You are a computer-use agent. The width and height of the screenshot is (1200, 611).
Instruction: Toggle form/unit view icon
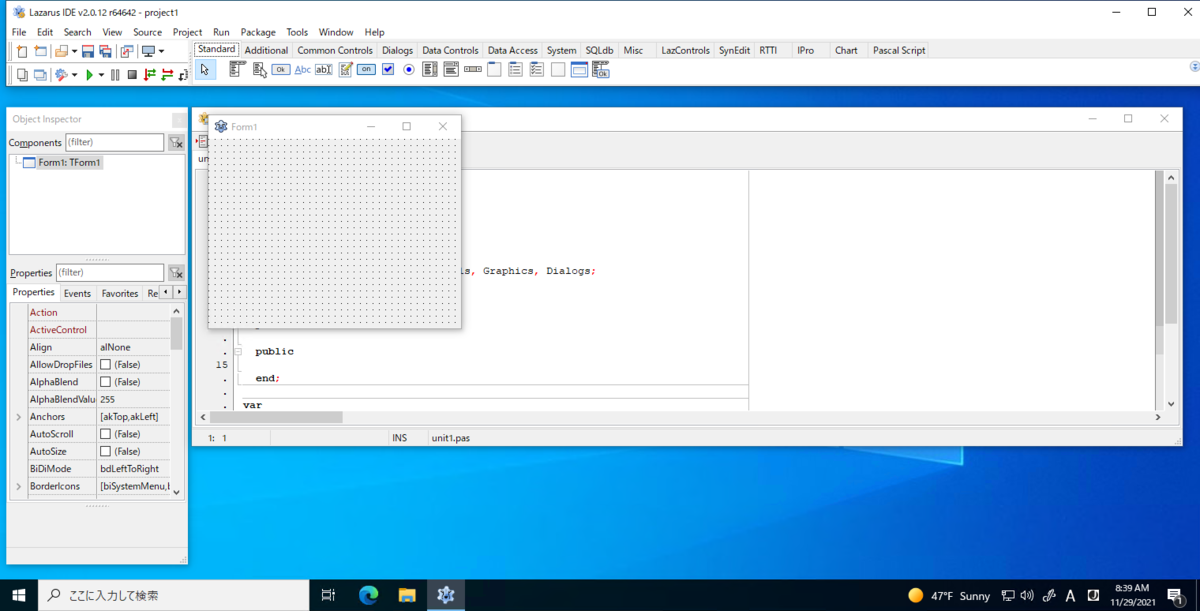pos(127,51)
